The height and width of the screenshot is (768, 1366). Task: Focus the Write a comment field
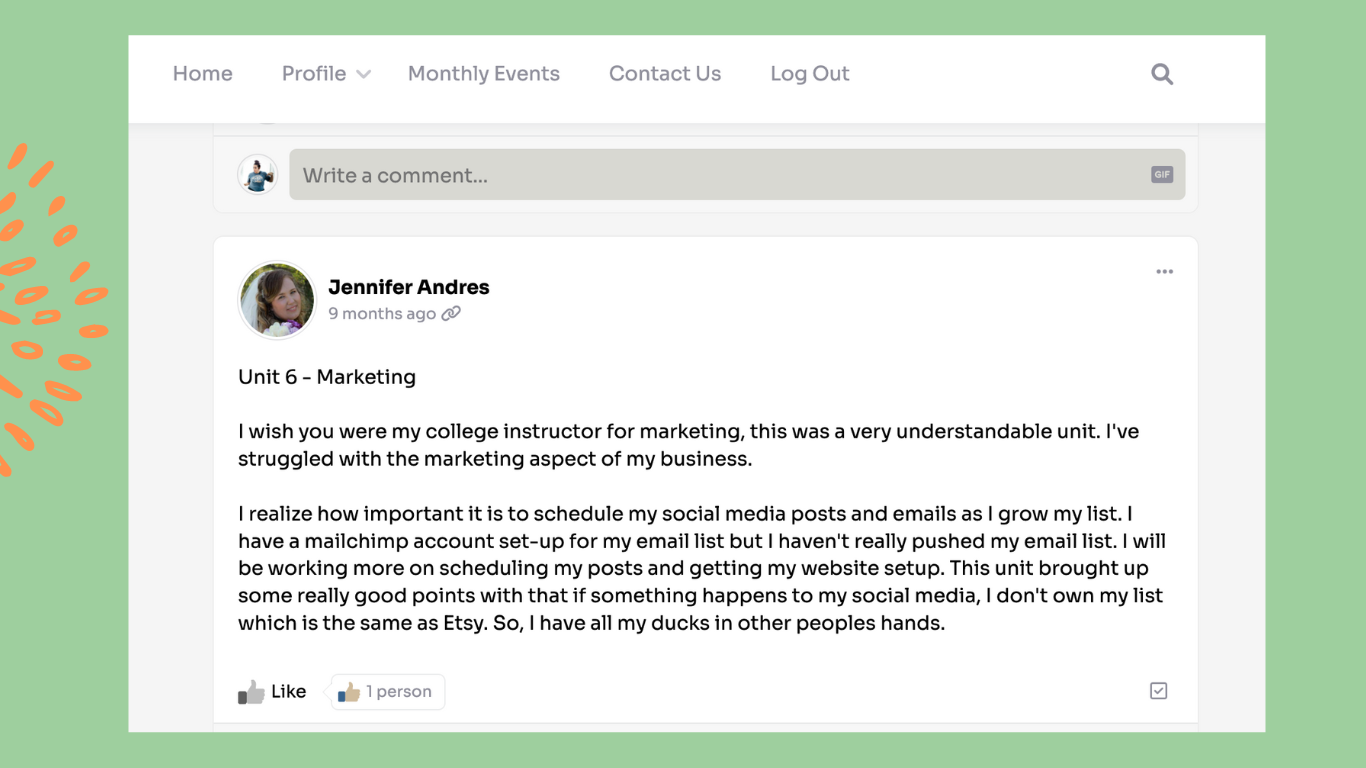(x=737, y=175)
